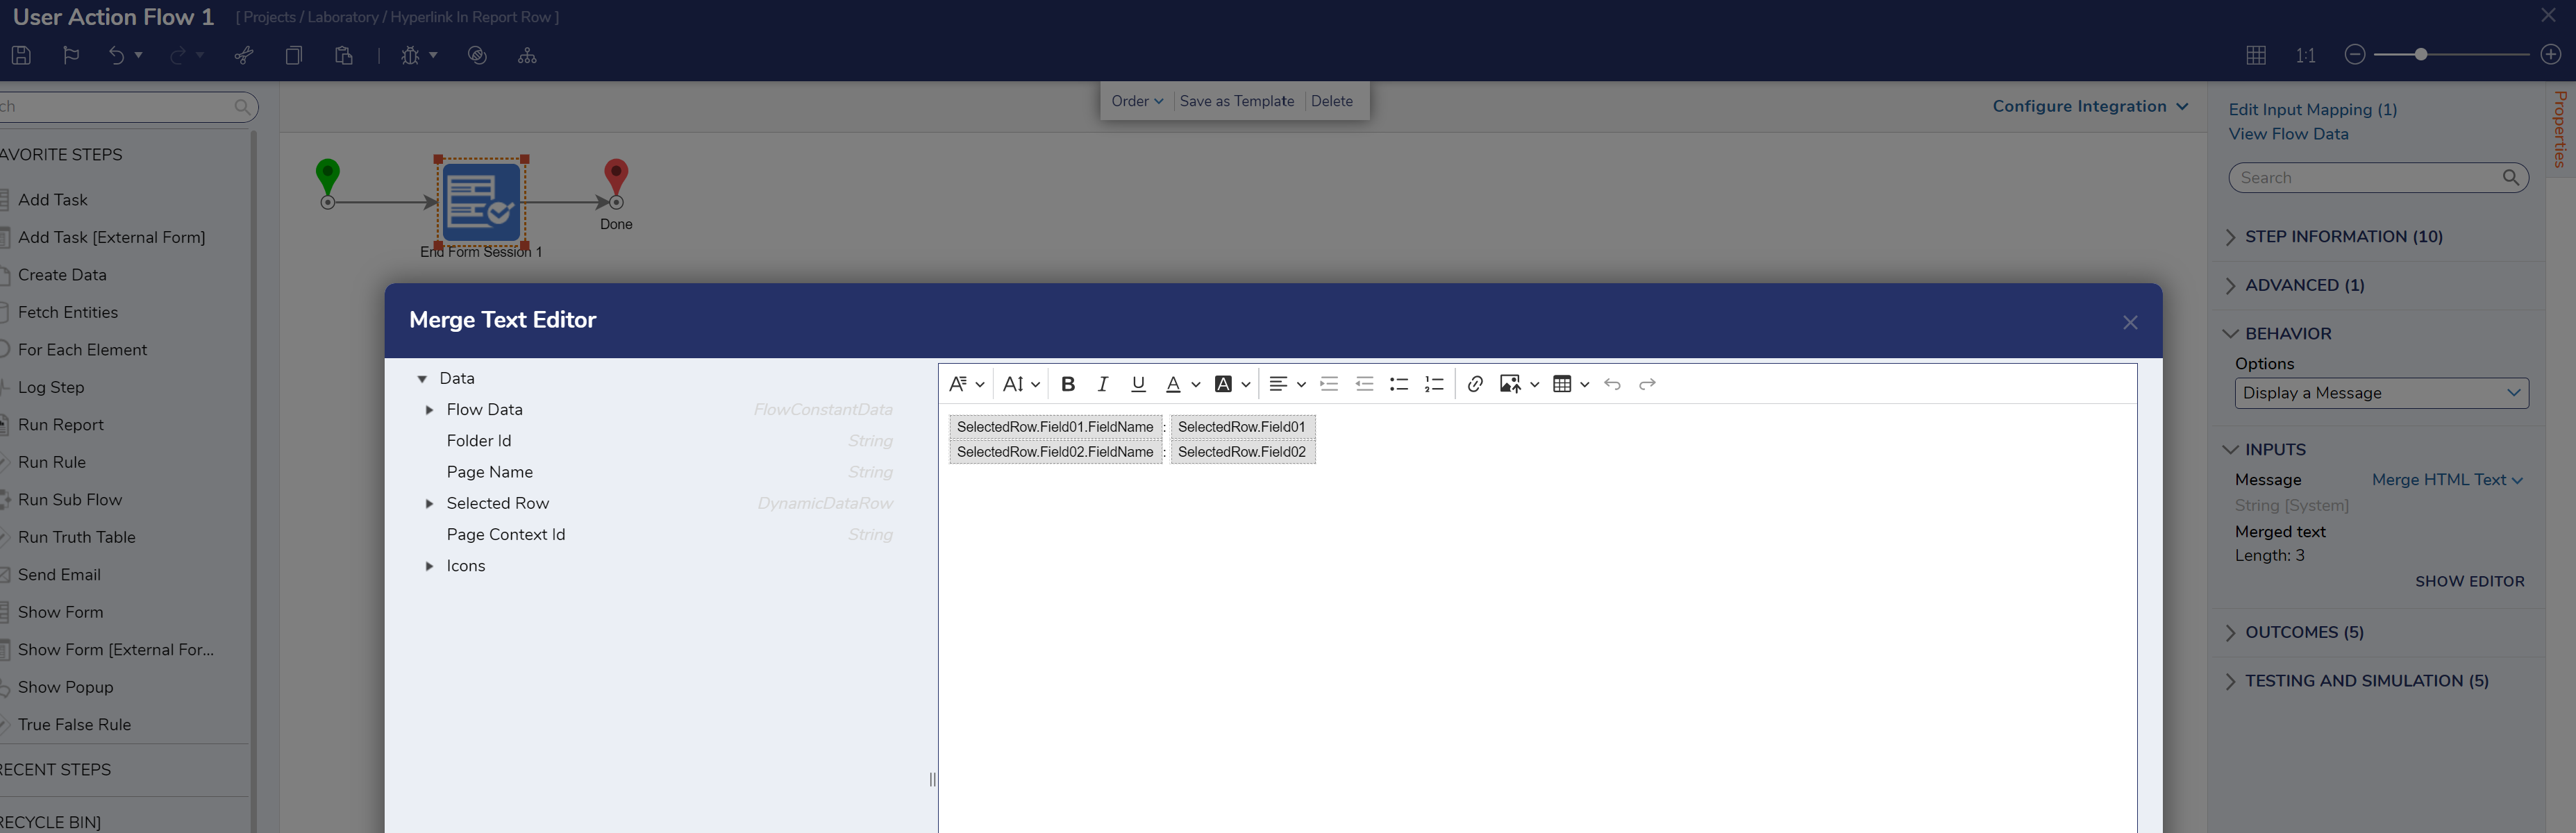
Task: Open Configure Integration dropdown
Action: pyautogui.click(x=2090, y=106)
